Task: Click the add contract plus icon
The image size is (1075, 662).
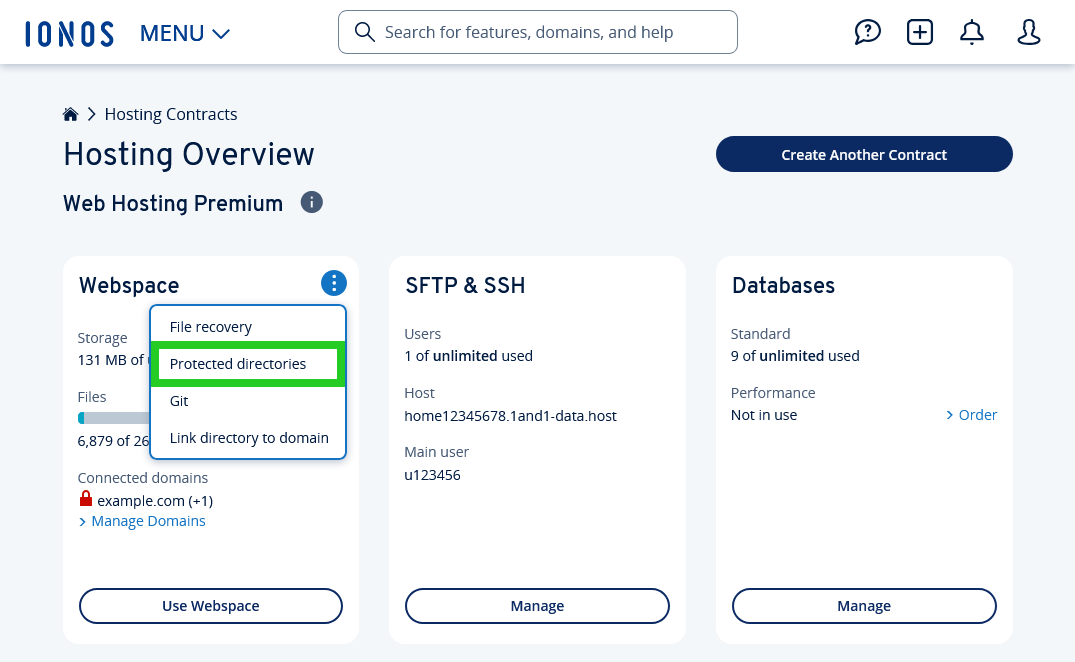Action: coord(919,32)
